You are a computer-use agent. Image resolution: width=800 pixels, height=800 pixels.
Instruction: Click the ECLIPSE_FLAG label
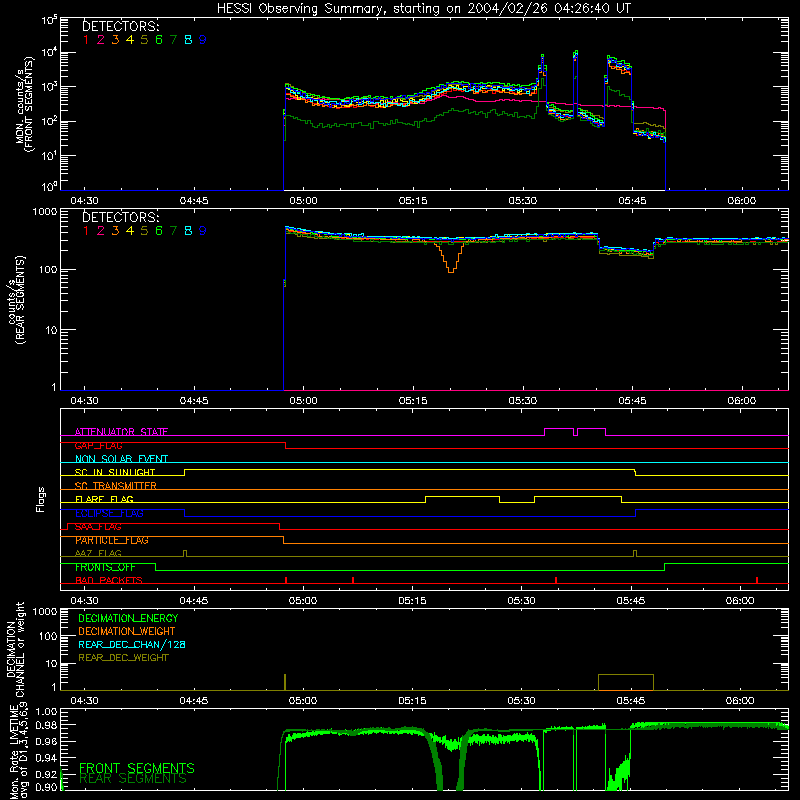point(109,513)
